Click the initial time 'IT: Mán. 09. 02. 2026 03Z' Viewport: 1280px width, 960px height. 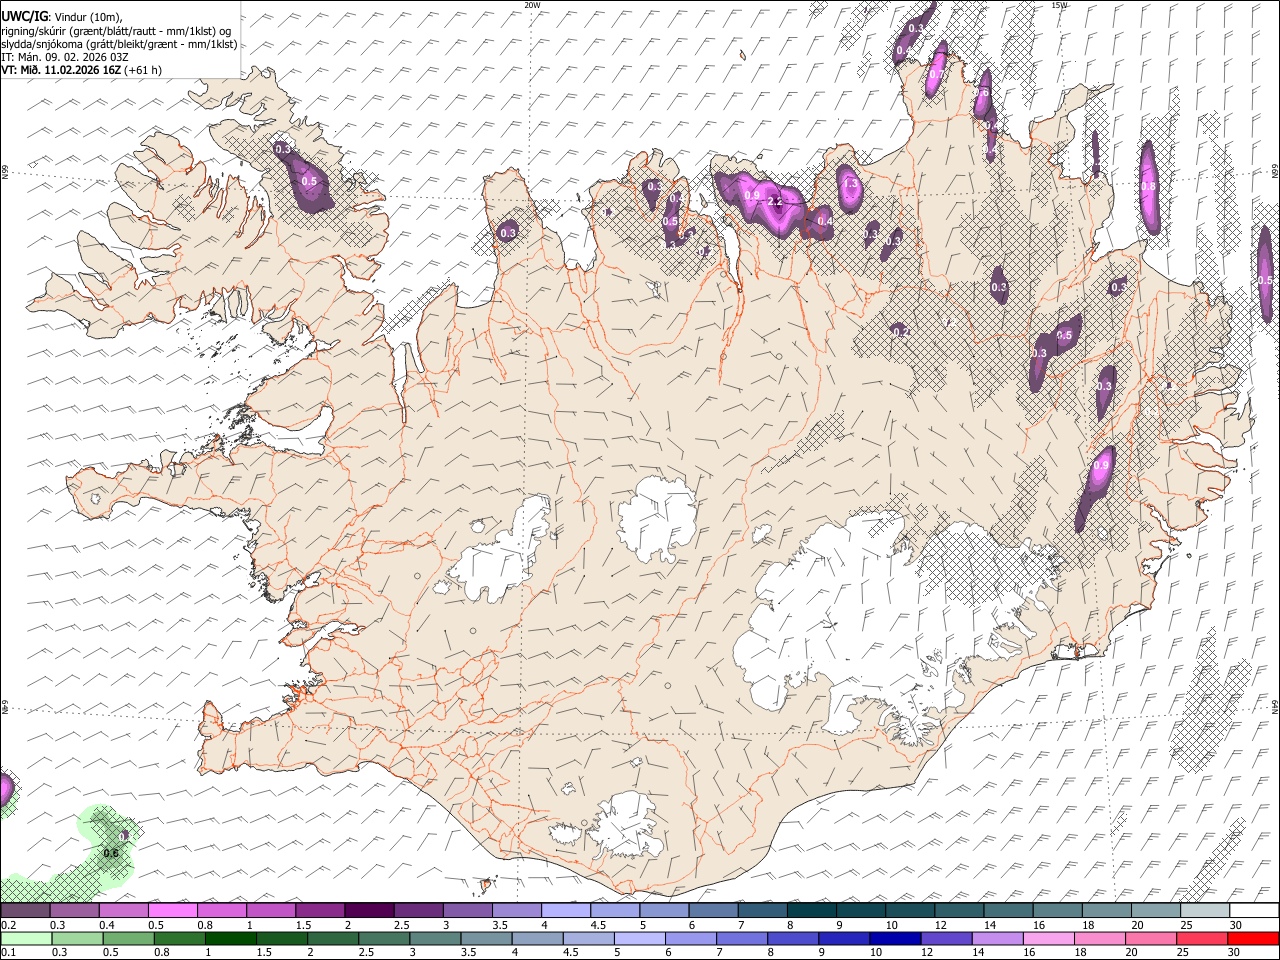pos(65,57)
